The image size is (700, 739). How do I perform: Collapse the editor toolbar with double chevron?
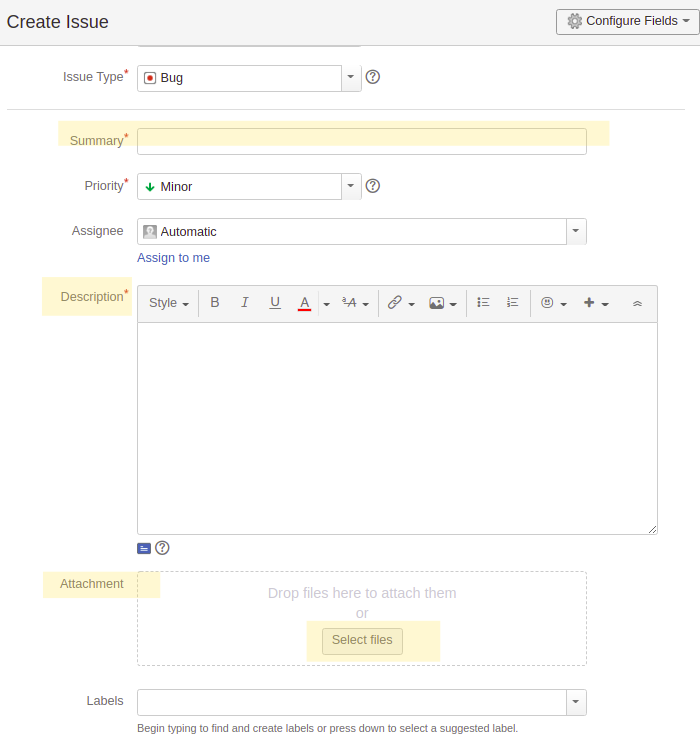(637, 303)
